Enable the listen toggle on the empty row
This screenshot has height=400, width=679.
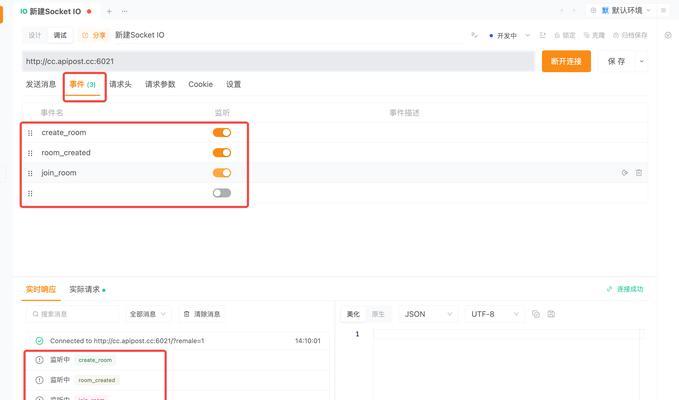(x=222, y=193)
